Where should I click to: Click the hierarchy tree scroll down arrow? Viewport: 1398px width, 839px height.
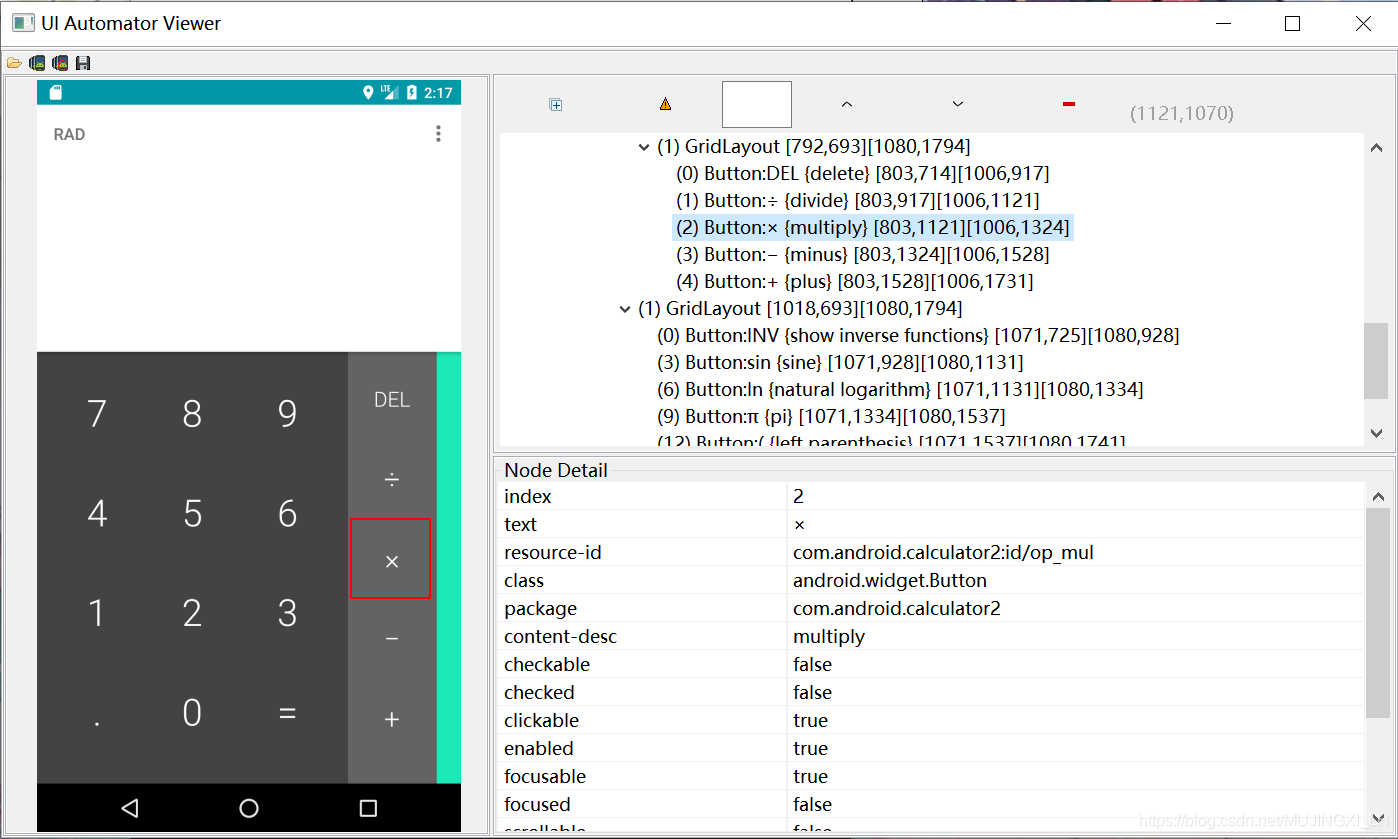(x=1377, y=433)
